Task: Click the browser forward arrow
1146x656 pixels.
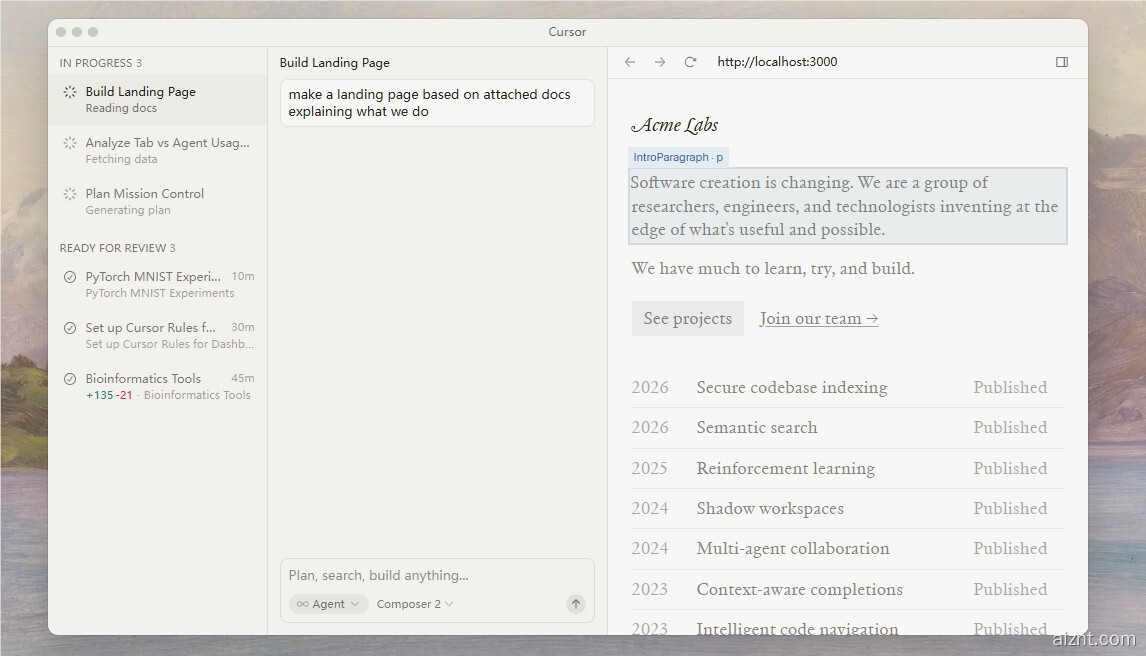Action: tap(660, 62)
